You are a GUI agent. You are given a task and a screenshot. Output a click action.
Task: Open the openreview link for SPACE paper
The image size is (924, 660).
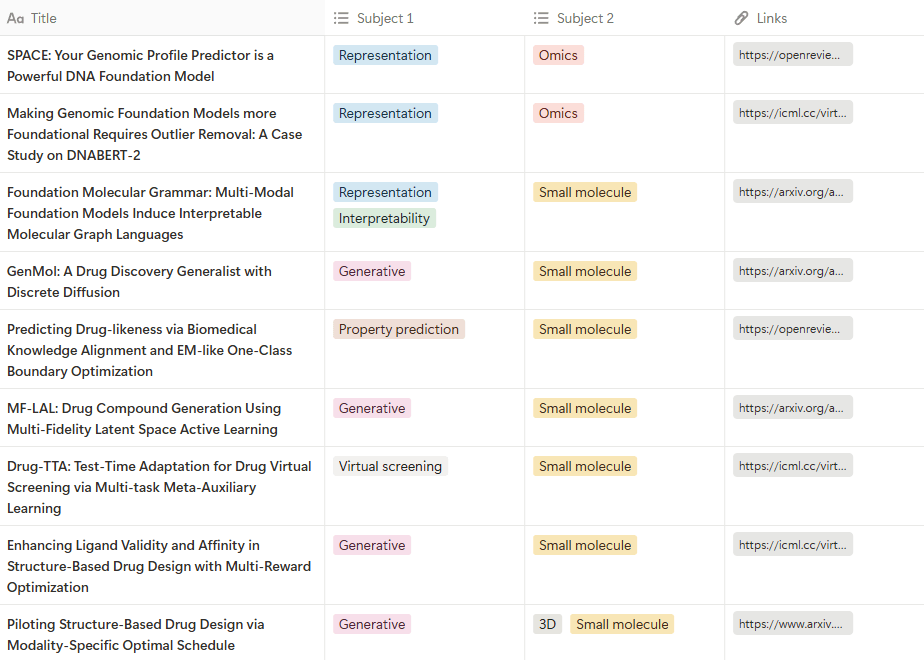click(793, 54)
